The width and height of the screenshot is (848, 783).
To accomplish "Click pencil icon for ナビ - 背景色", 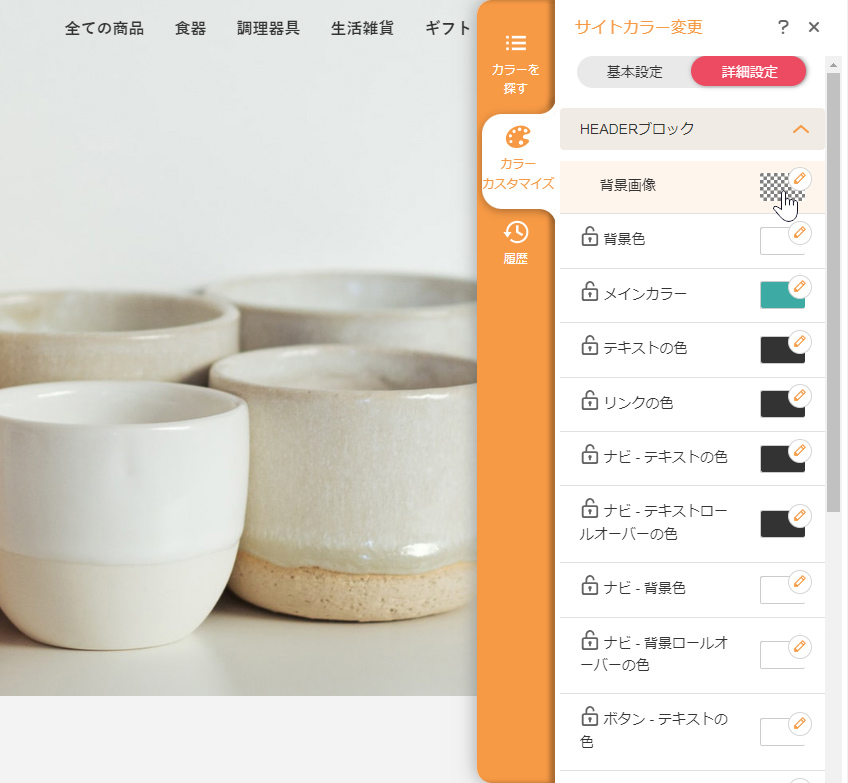I will tap(799, 581).
